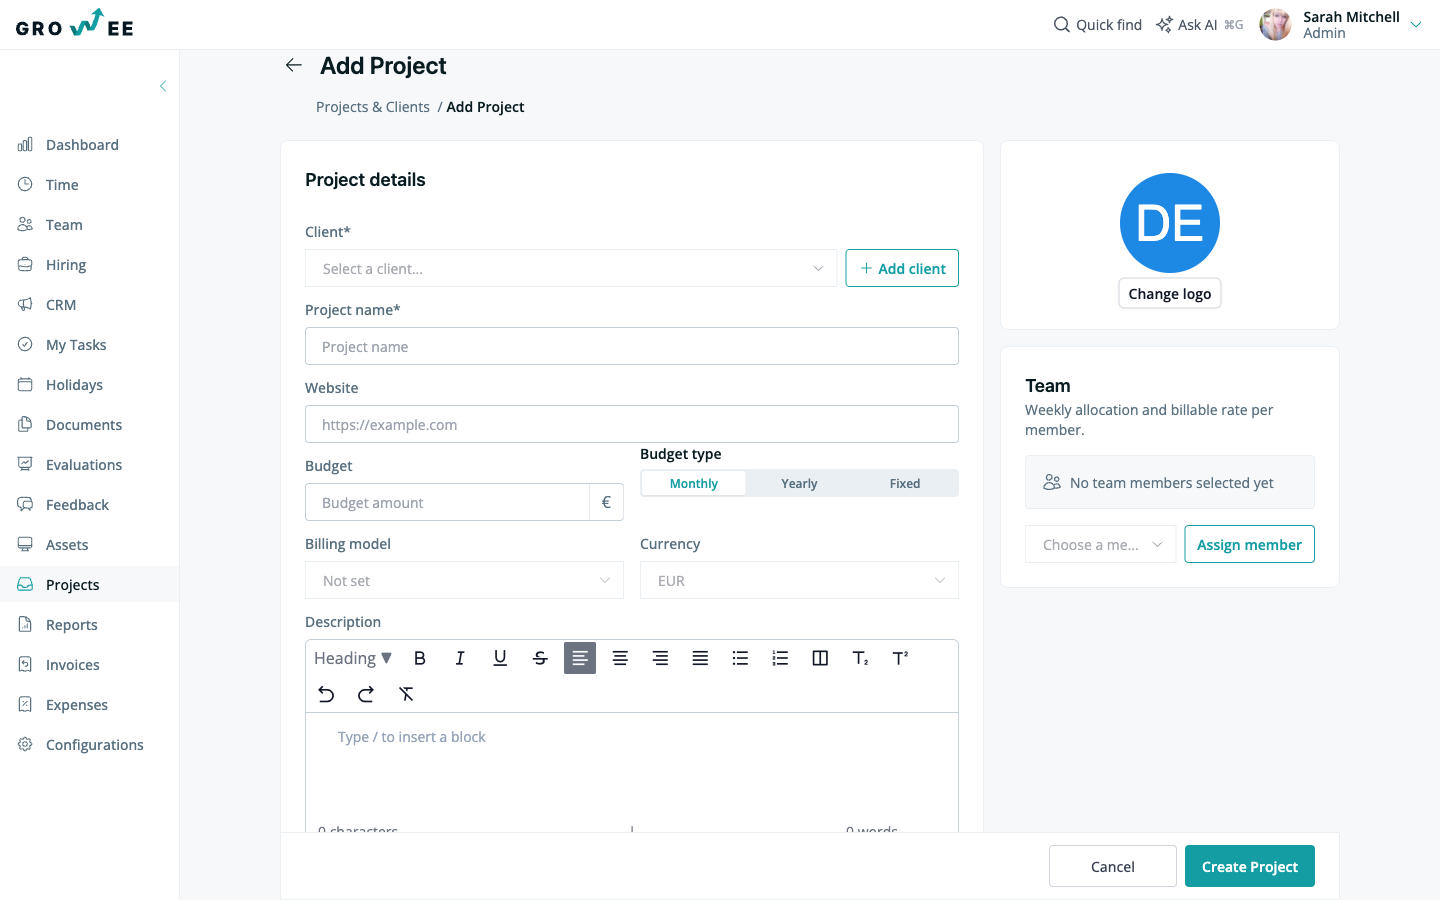Open the Currency EUR dropdown
1440x900 pixels.
tap(799, 580)
